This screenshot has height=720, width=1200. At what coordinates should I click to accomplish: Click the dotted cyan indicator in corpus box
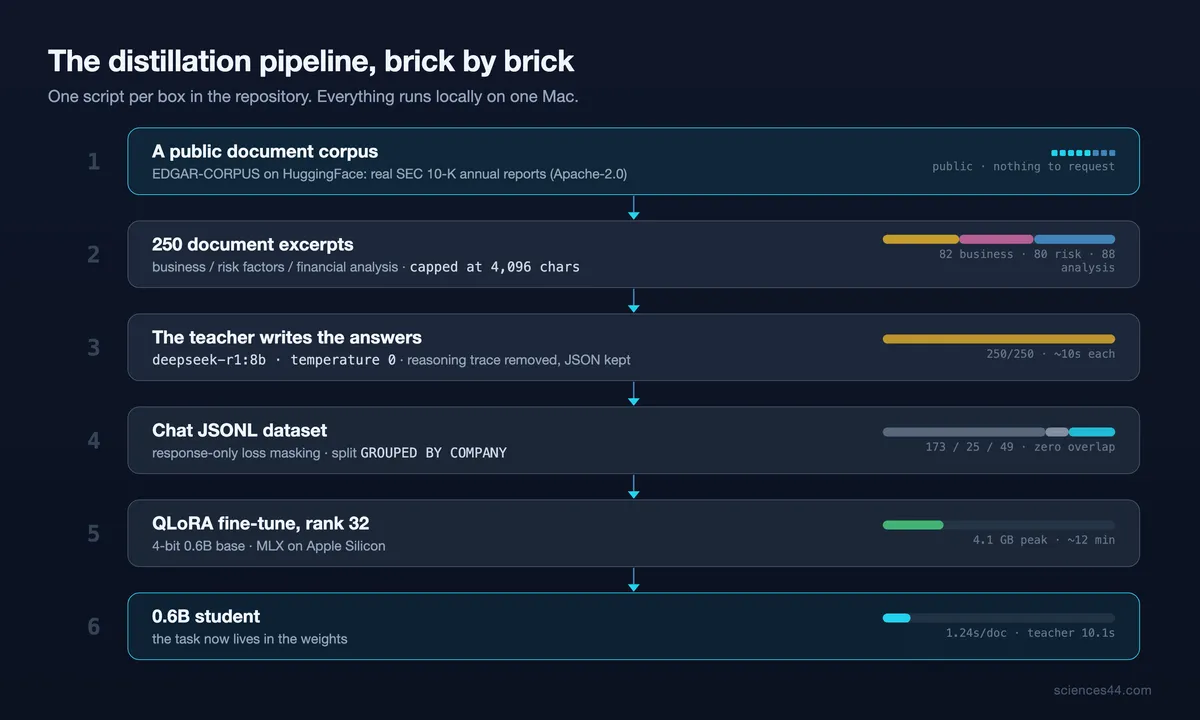pos(1083,153)
